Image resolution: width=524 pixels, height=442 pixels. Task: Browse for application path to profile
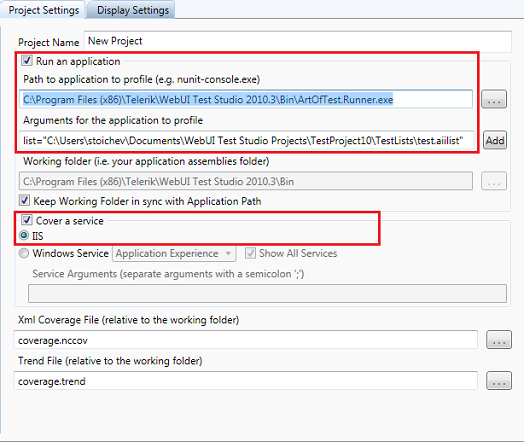pyautogui.click(x=494, y=99)
